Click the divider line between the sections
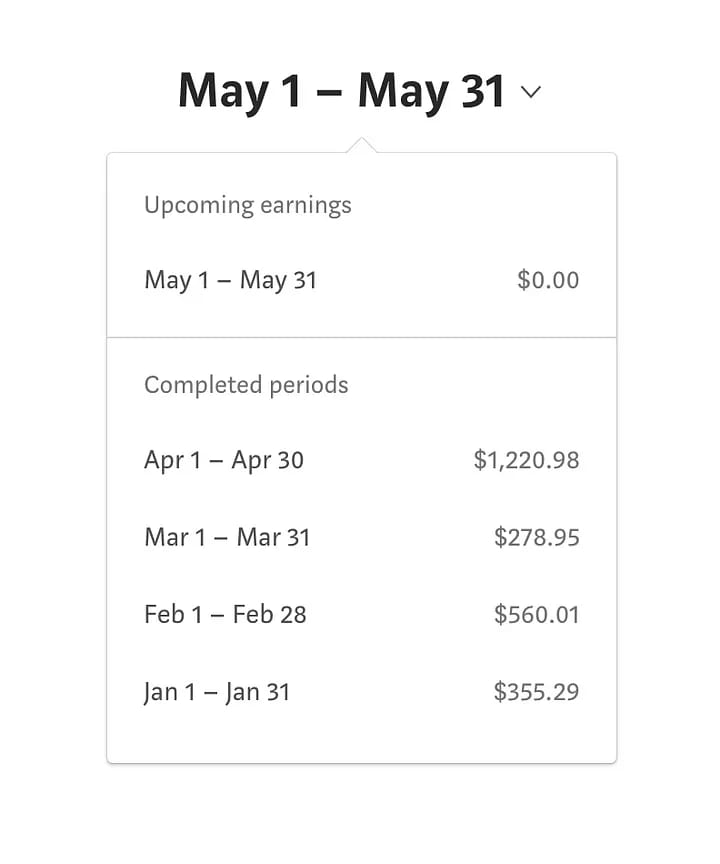Viewport: 720px width, 864px height. click(x=361, y=338)
